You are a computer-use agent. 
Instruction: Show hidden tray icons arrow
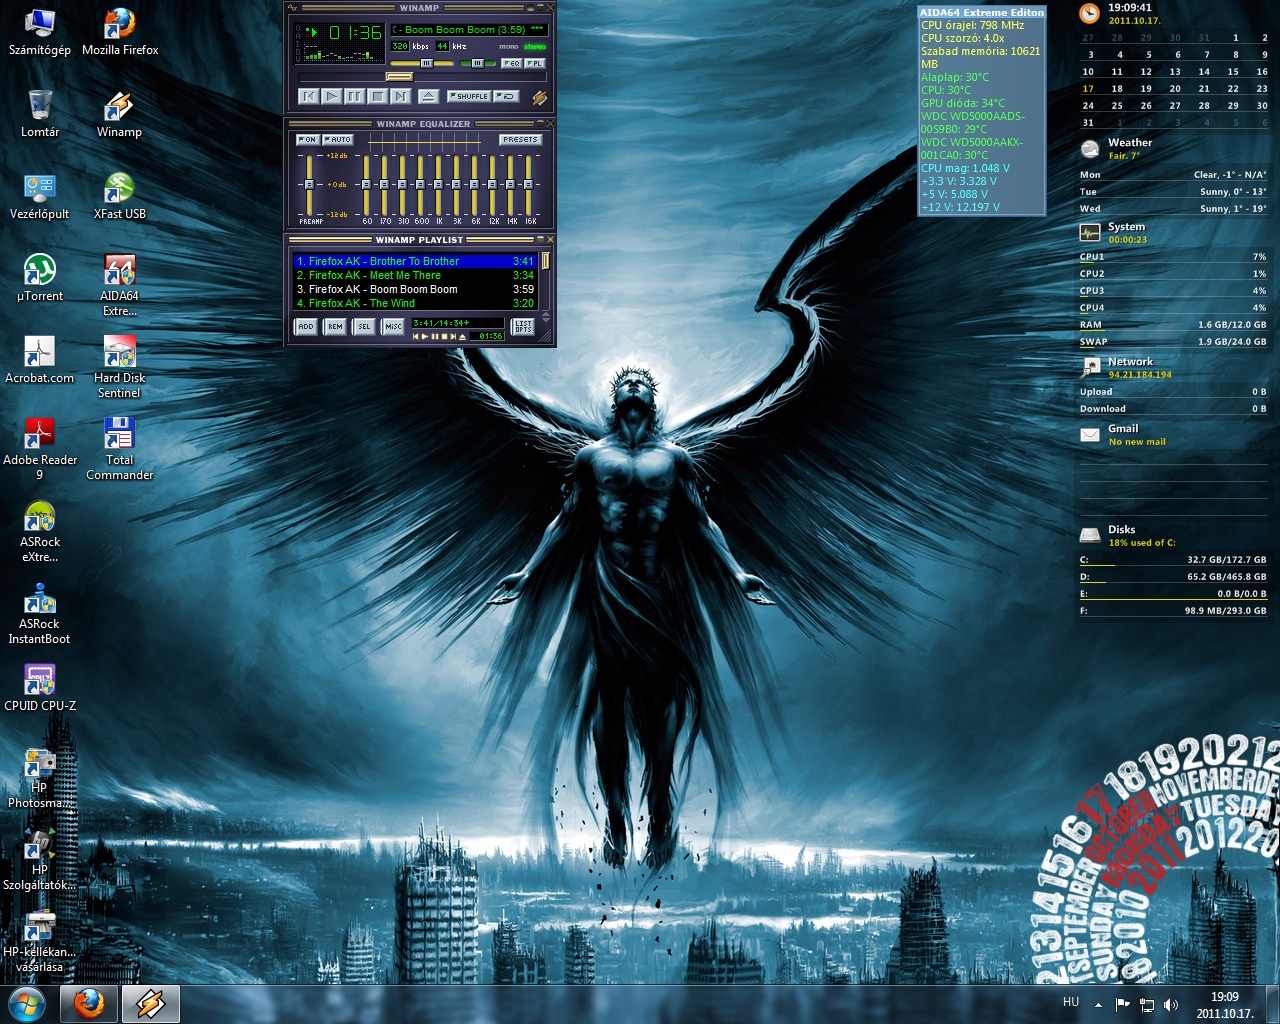[1098, 1004]
